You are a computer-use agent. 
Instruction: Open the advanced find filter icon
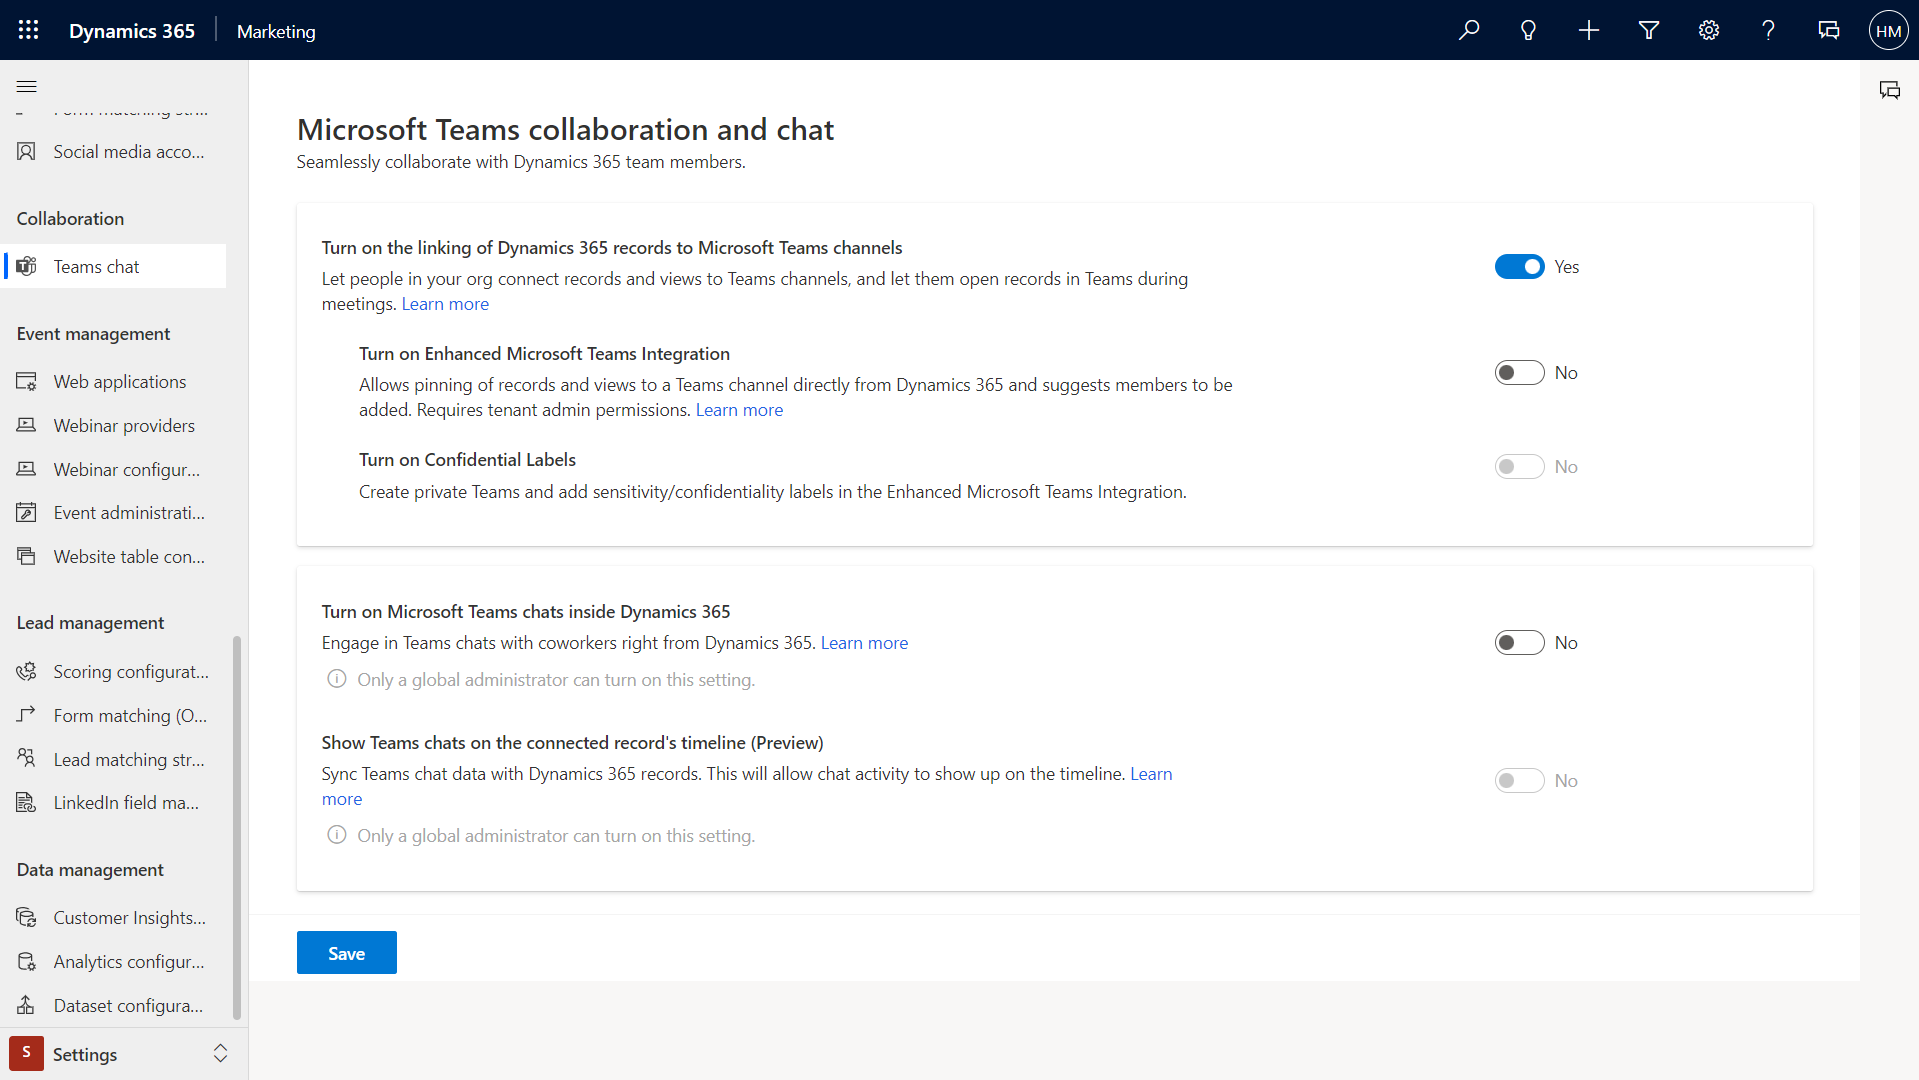pos(1648,30)
